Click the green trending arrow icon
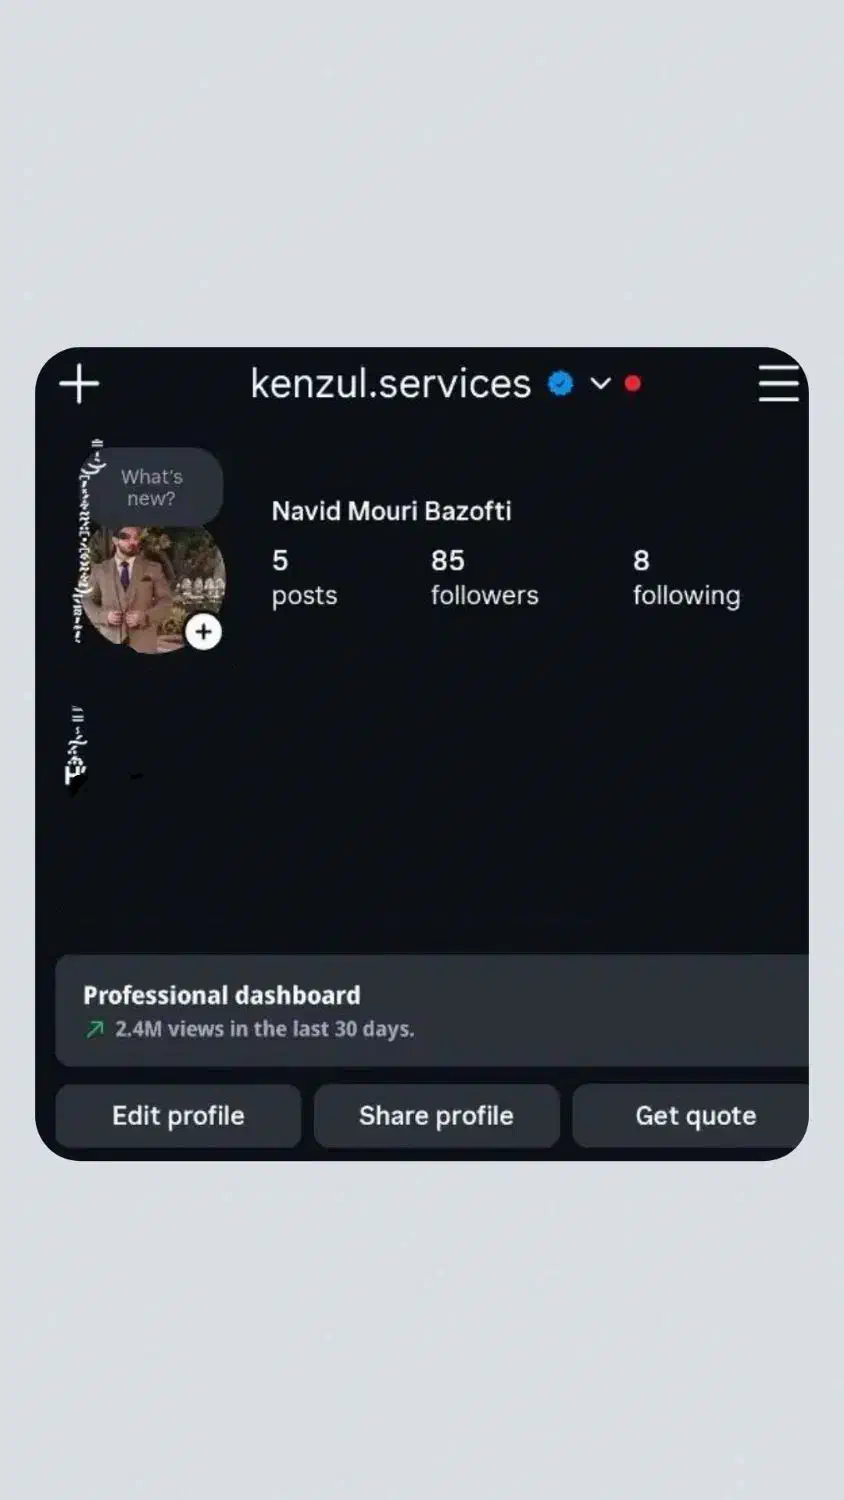 [x=95, y=1029]
